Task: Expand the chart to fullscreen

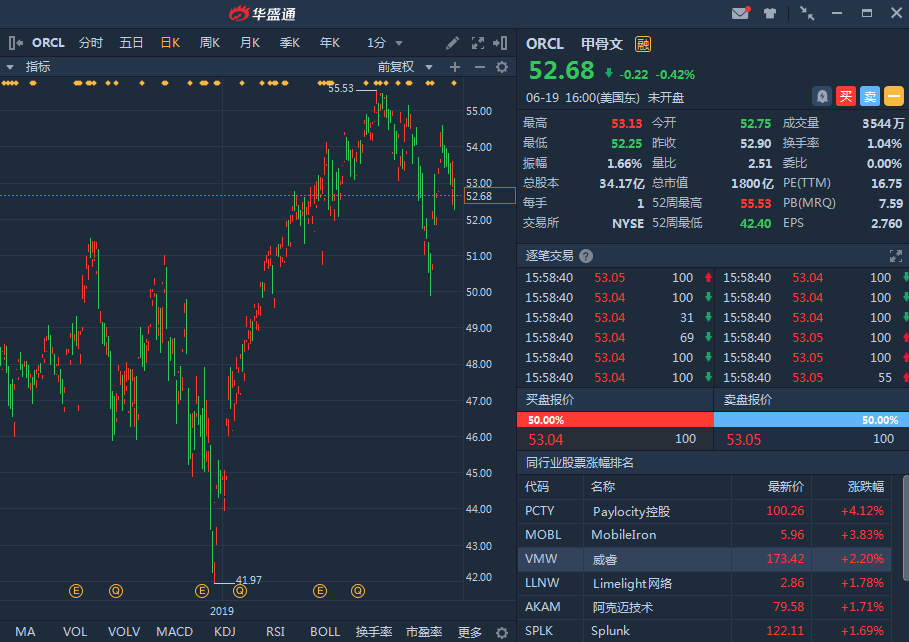Action: point(477,43)
